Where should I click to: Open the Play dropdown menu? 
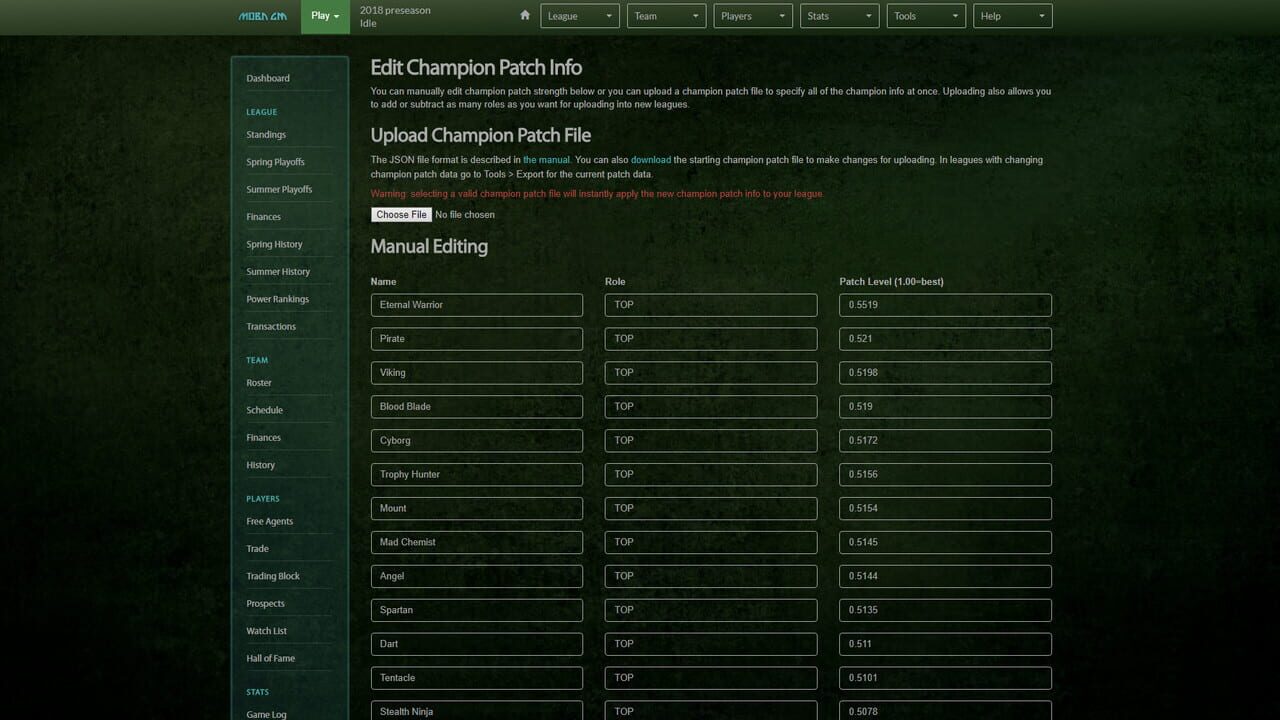pos(325,16)
